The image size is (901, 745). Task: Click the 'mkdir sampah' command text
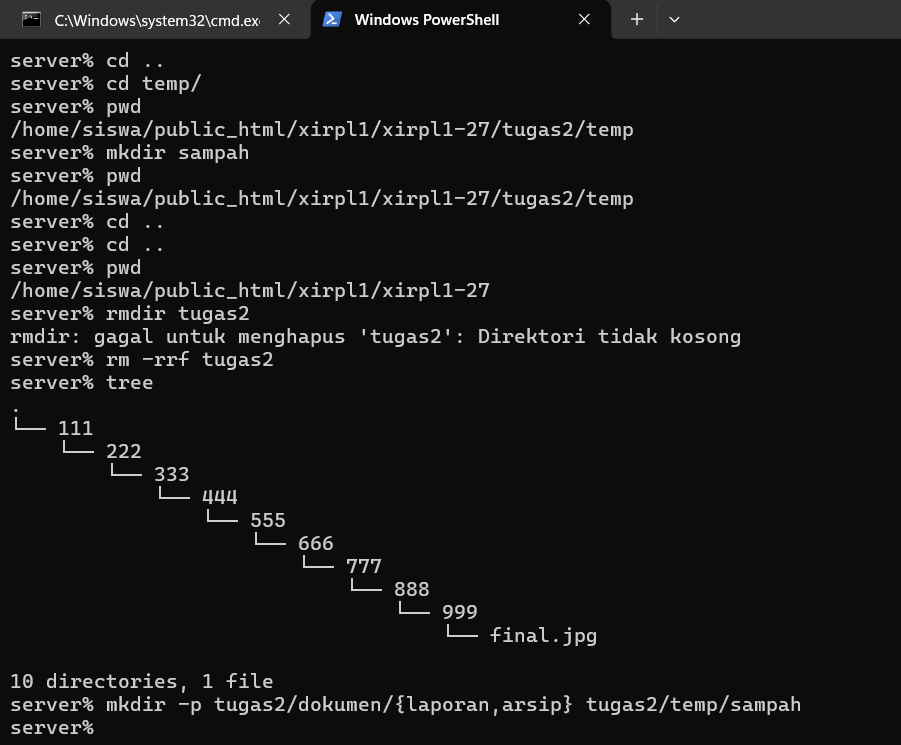coord(178,153)
